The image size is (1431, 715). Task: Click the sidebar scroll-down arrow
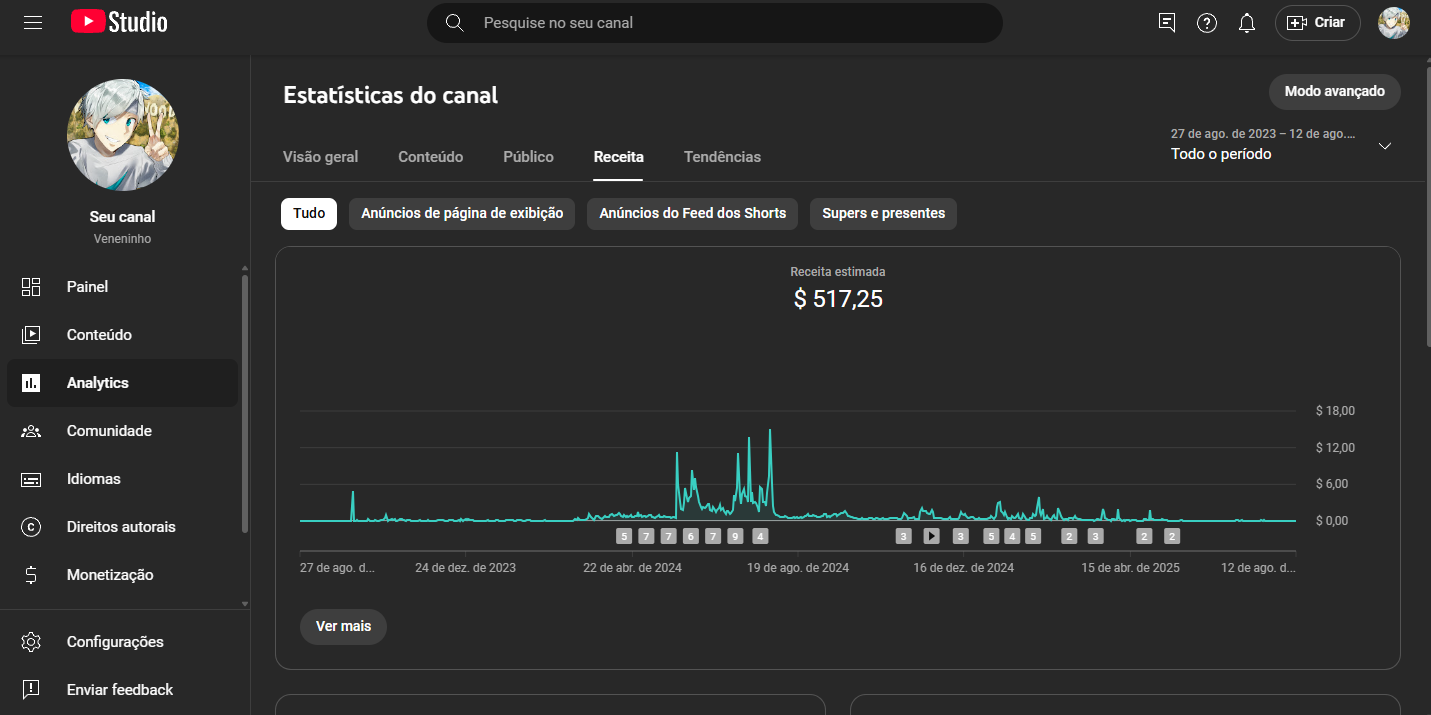(245, 604)
